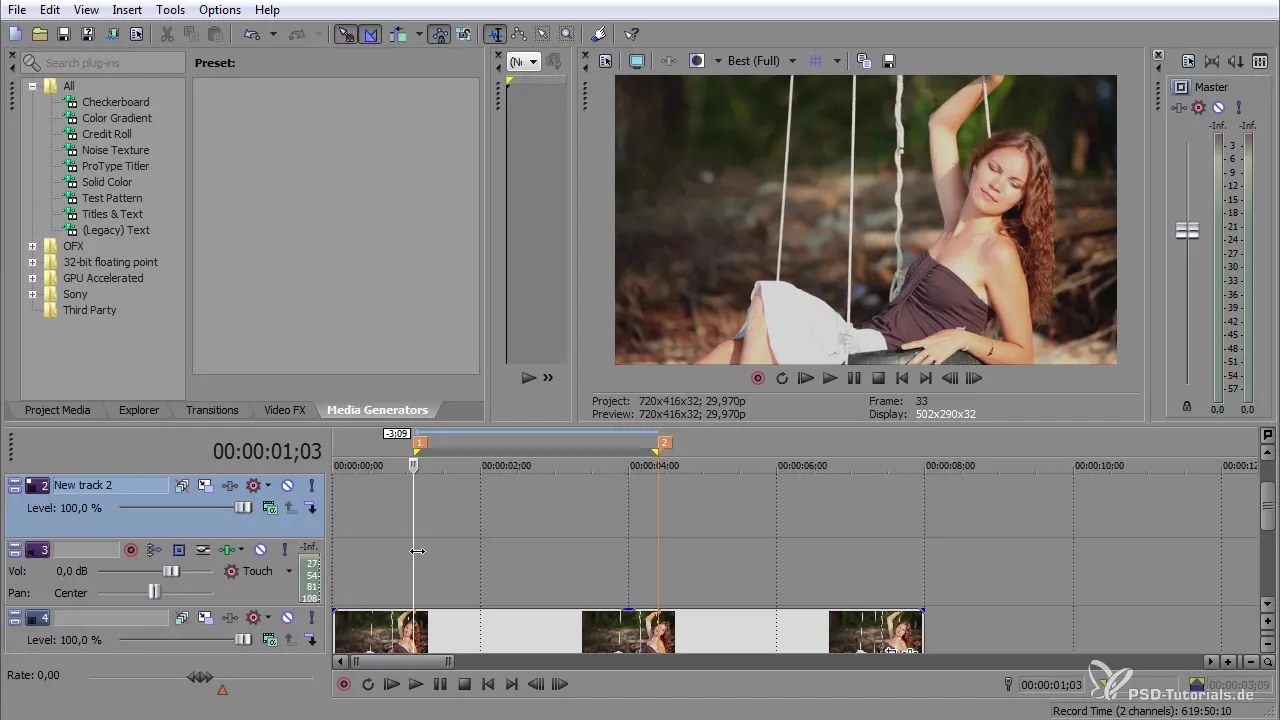This screenshot has height=720, width=1280.
Task: Click the Open project folder icon
Action: pyautogui.click(x=40, y=34)
